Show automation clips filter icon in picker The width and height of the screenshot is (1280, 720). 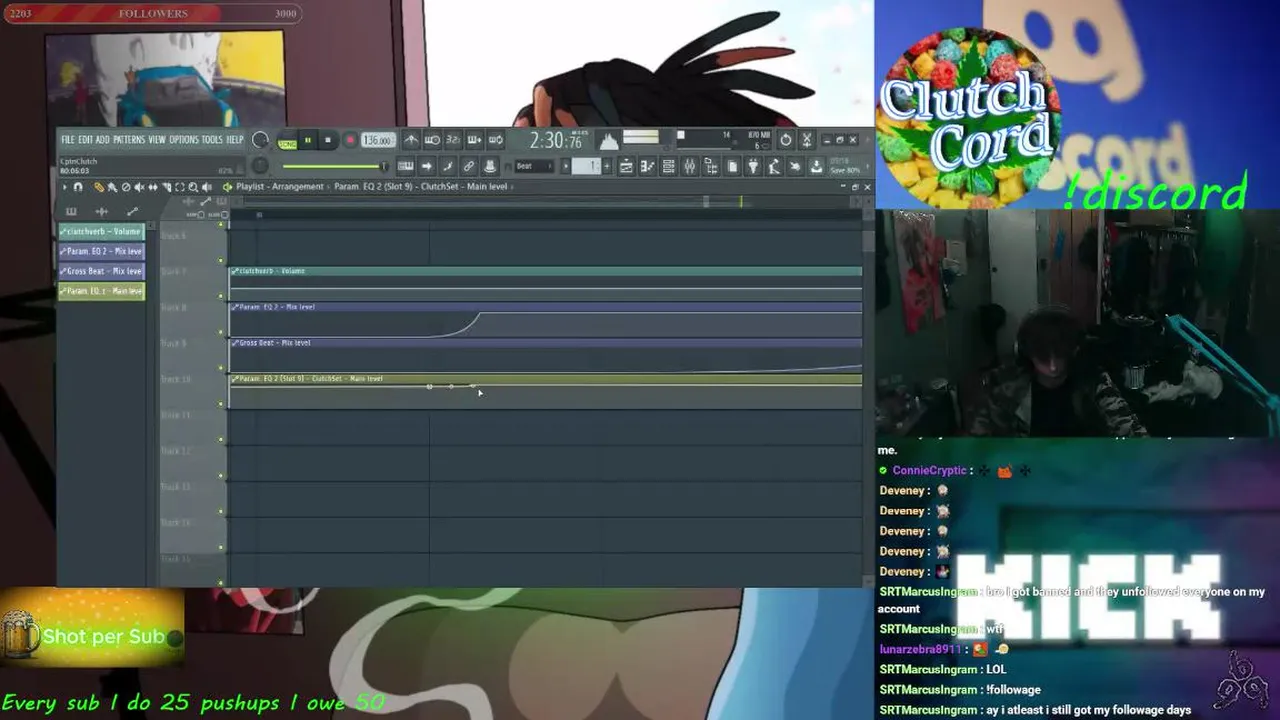coord(132,211)
